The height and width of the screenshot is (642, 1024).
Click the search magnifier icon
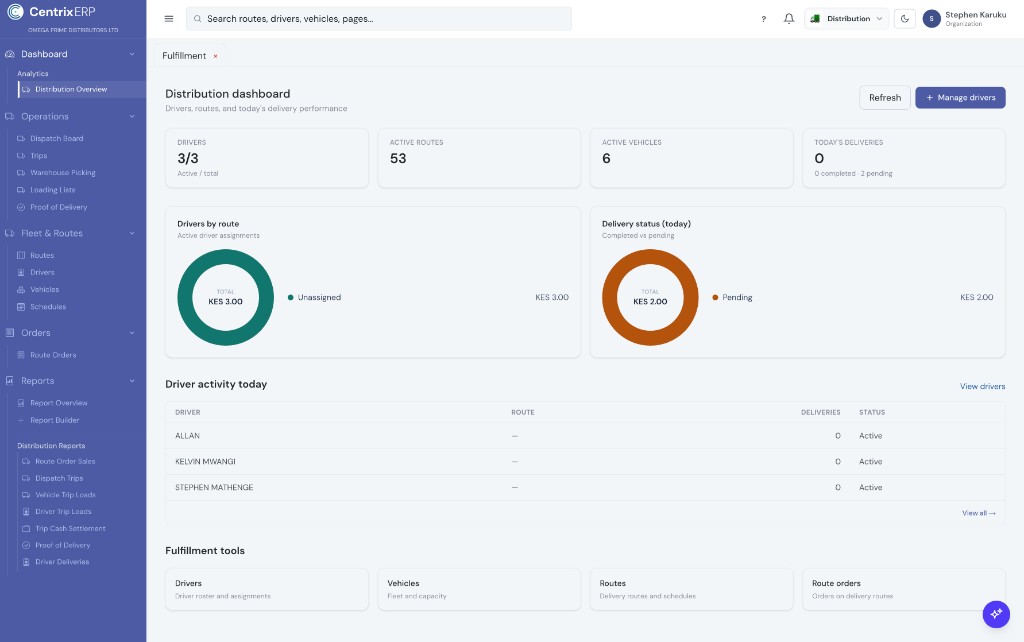click(197, 19)
